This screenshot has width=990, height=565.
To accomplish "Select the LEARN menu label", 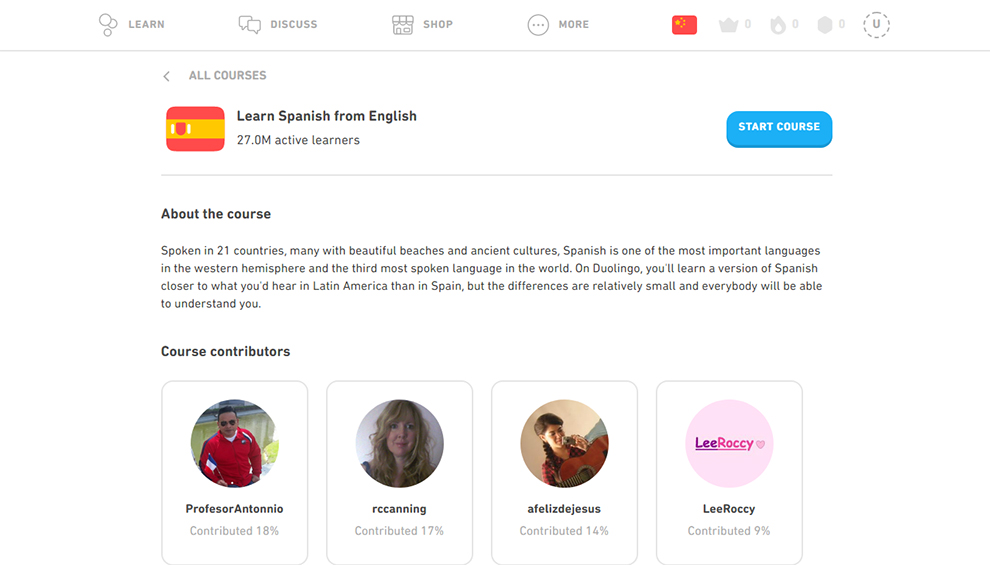I will pos(146,25).
